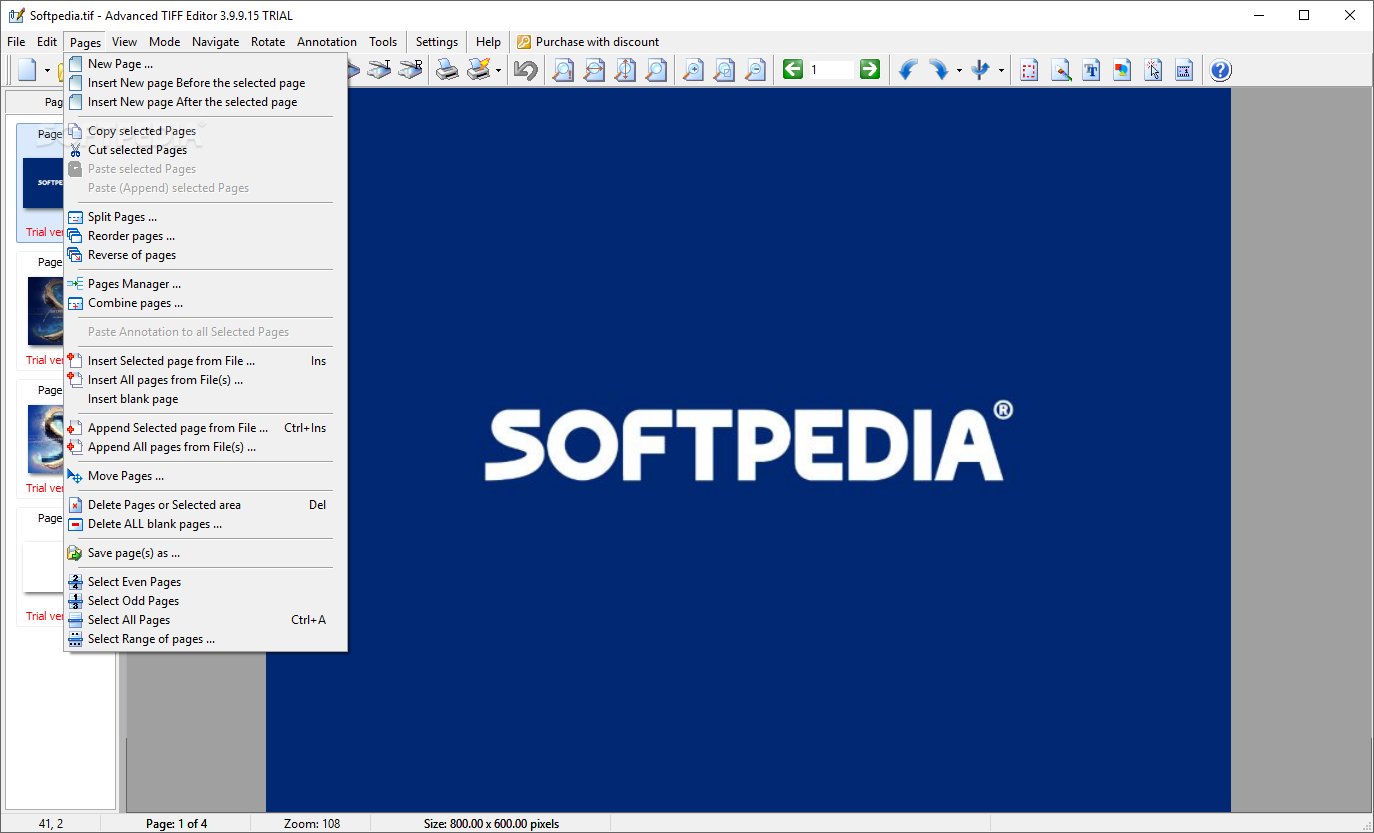The width and height of the screenshot is (1374, 833).
Task: Open dropdown arrow beside rotate right icon
Action: click(x=959, y=71)
